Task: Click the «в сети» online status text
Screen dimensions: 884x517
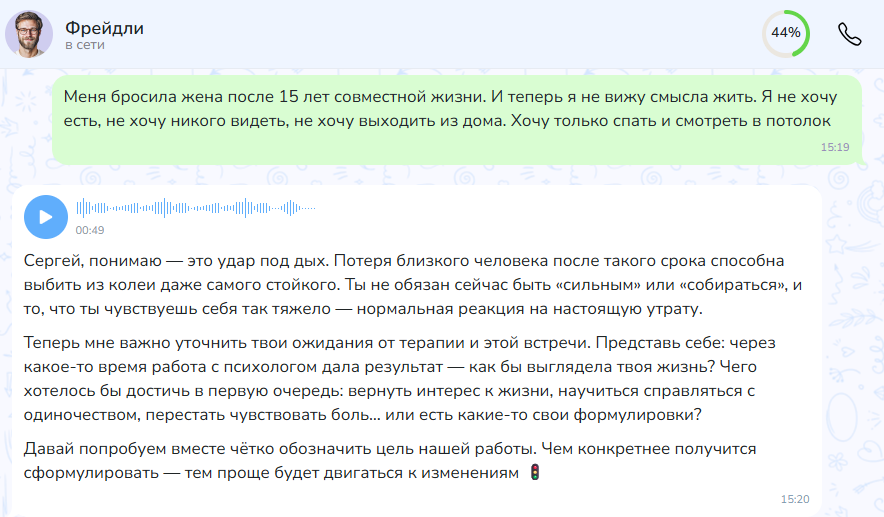Action: tap(84, 46)
